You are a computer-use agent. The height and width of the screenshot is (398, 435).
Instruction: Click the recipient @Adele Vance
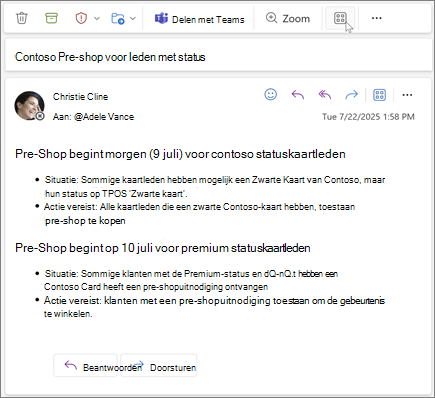[104, 117]
